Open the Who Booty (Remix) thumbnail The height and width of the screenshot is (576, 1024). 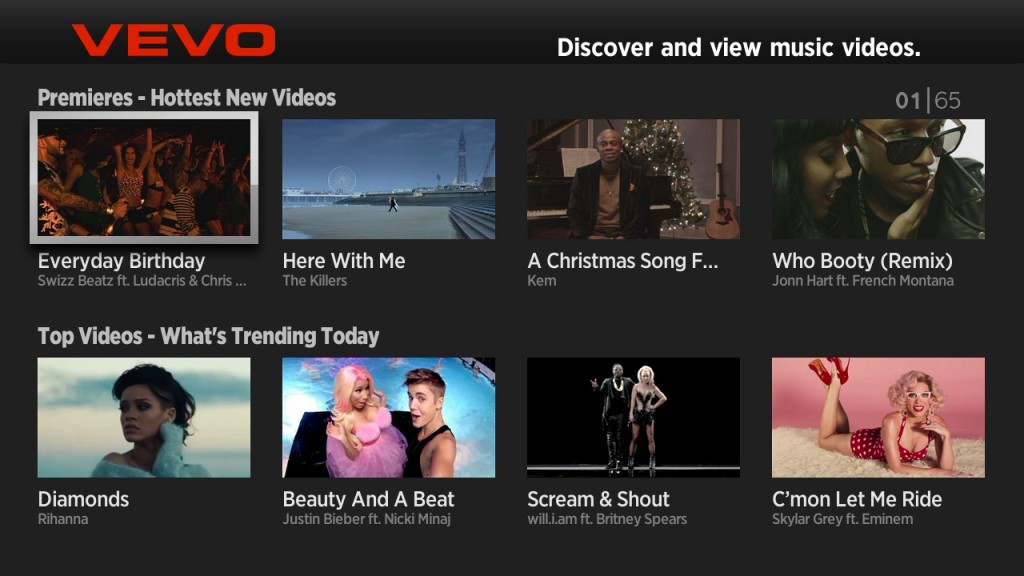[x=878, y=179]
